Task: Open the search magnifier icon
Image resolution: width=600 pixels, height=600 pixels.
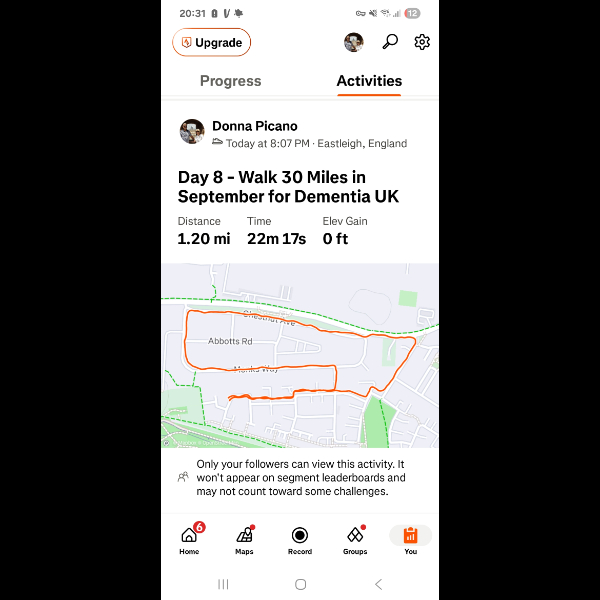Action: click(x=390, y=42)
